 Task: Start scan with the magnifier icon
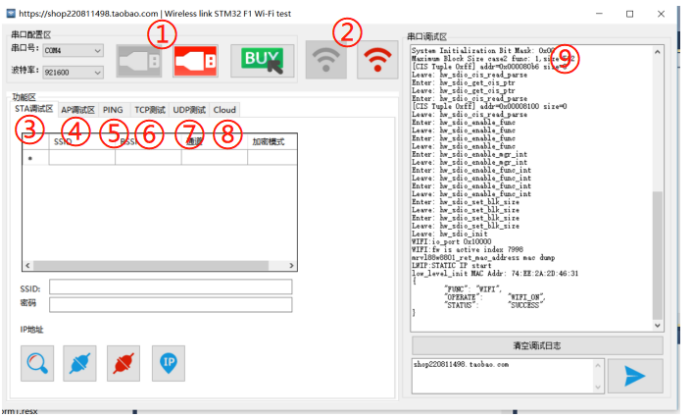click(x=37, y=363)
